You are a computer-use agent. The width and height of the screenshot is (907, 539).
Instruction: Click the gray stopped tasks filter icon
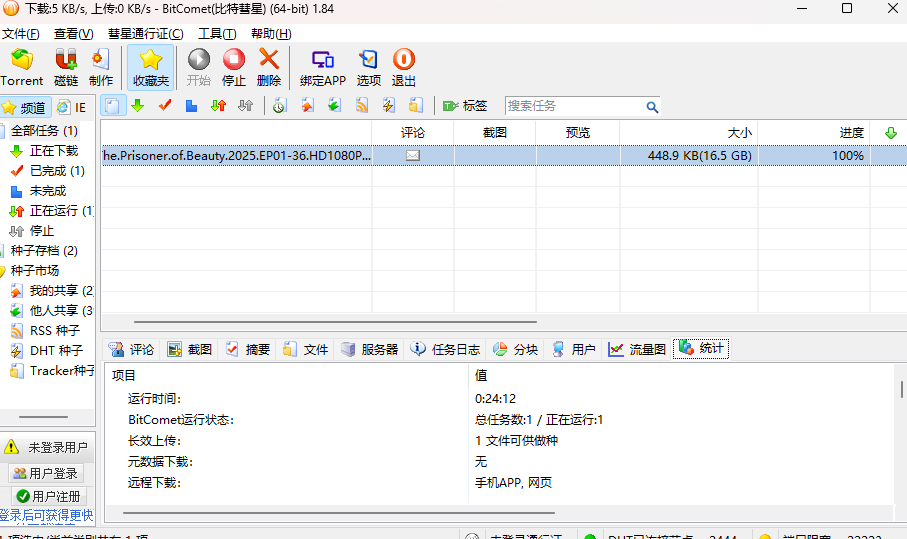pyautogui.click(x=246, y=105)
